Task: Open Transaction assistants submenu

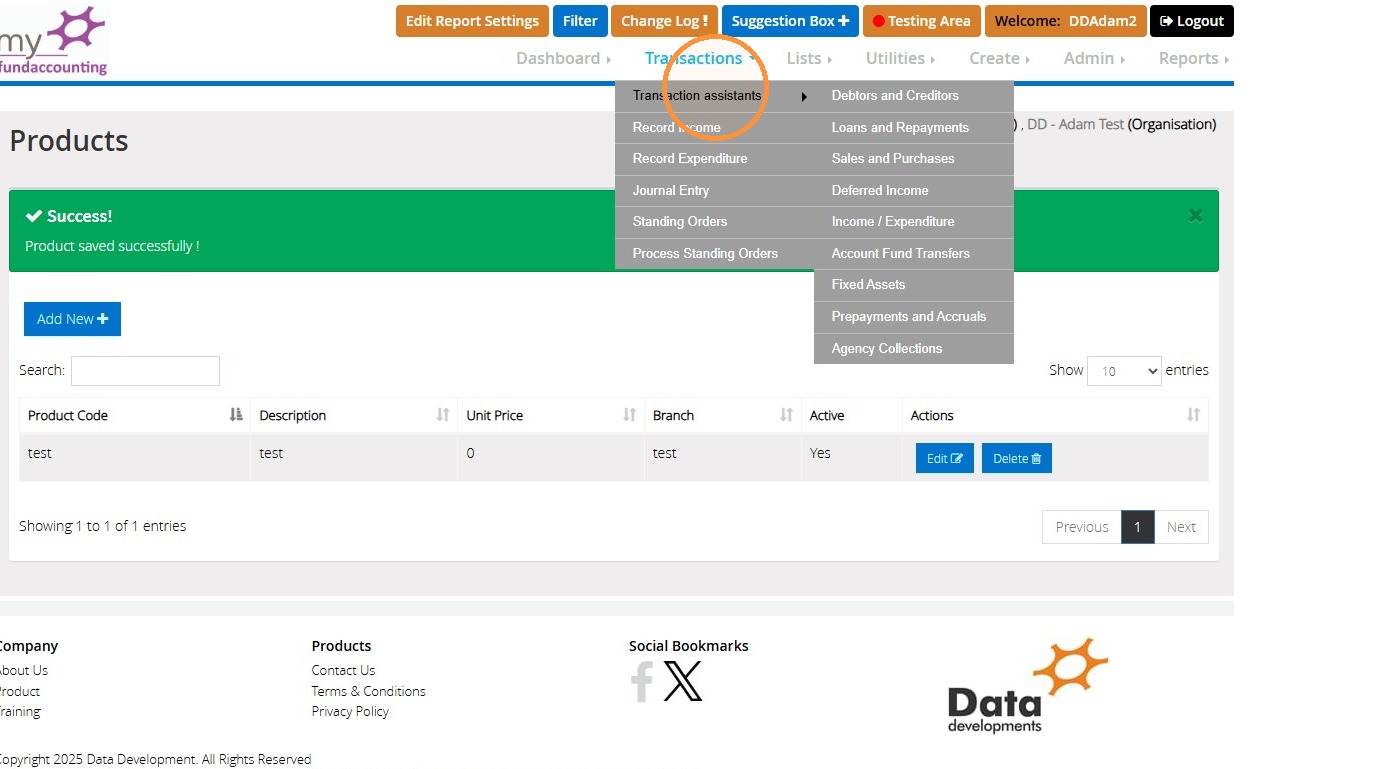Action: [x=715, y=96]
